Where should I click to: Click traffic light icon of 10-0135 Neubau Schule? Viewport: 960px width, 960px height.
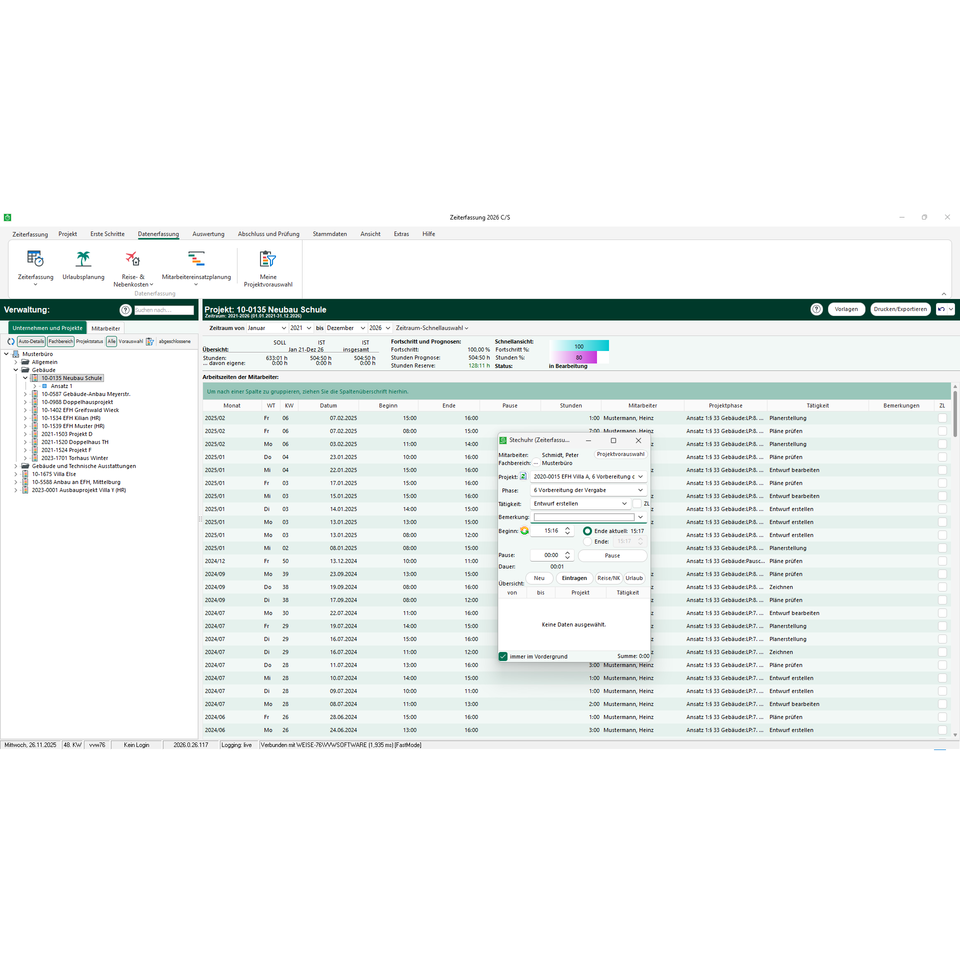pyautogui.click(x=35, y=378)
